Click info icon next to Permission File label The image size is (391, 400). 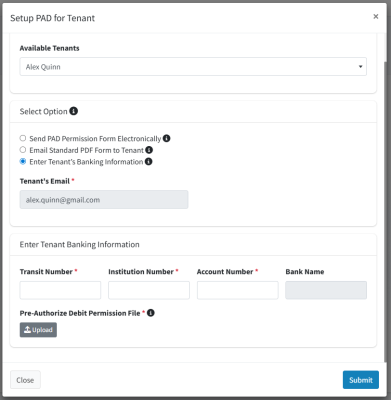point(151,313)
